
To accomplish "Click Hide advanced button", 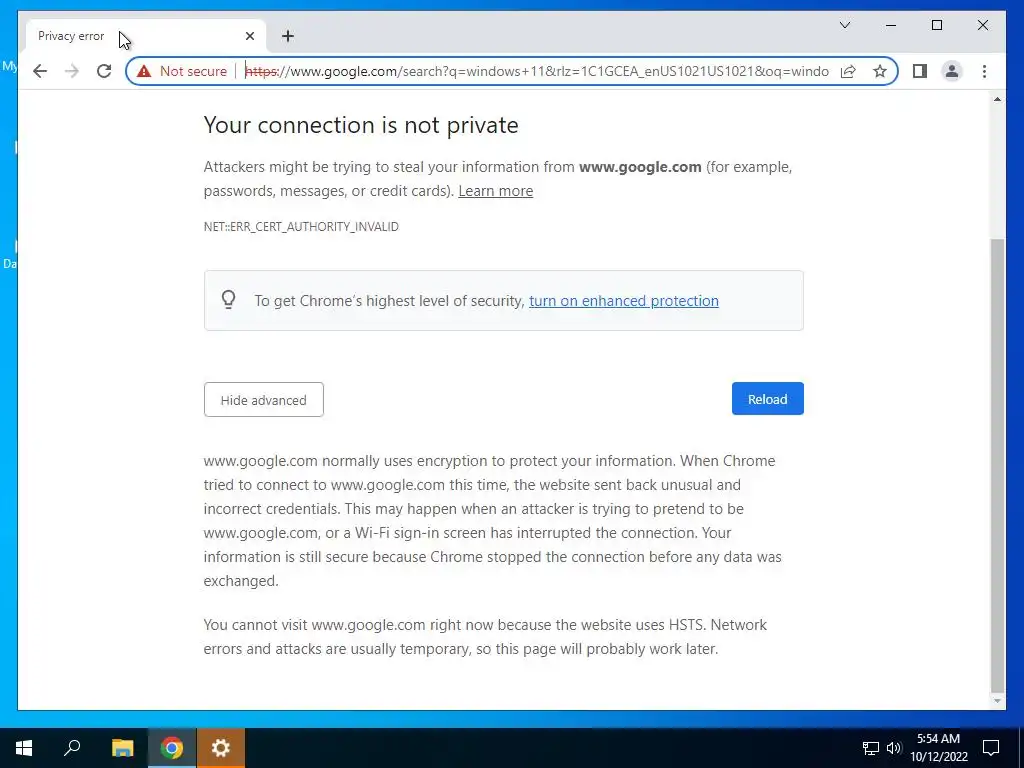I will coord(263,400).
